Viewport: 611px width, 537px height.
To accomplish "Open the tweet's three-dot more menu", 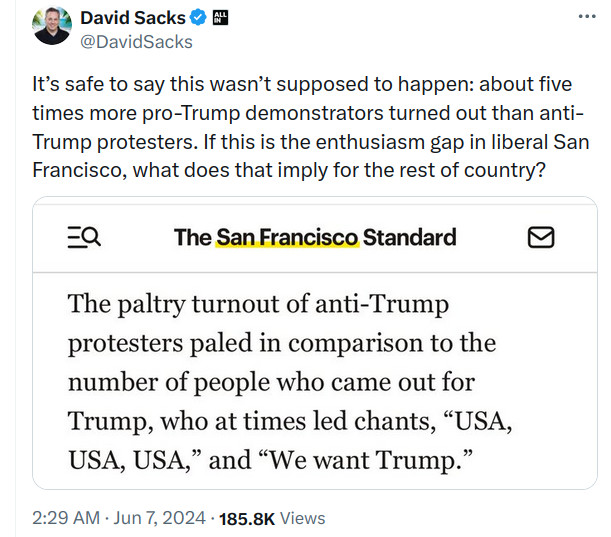I will (x=583, y=18).
